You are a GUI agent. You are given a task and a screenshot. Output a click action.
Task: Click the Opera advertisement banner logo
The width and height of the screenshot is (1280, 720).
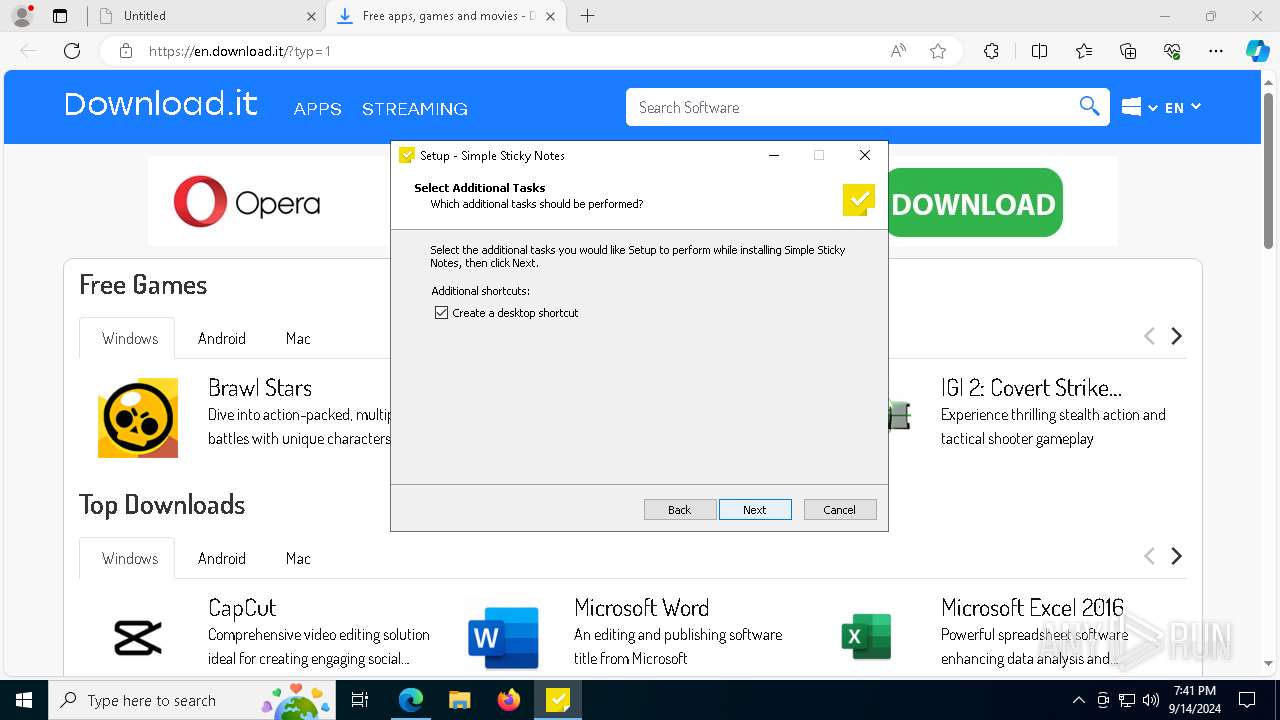pos(247,203)
